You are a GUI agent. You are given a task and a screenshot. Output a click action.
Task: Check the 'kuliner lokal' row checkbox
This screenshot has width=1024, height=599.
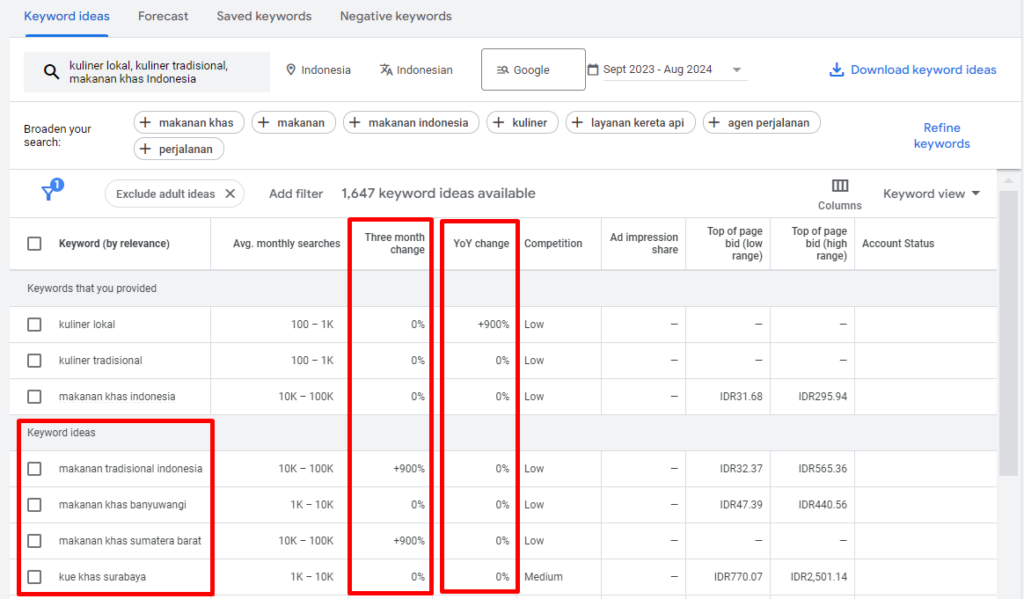click(35, 325)
